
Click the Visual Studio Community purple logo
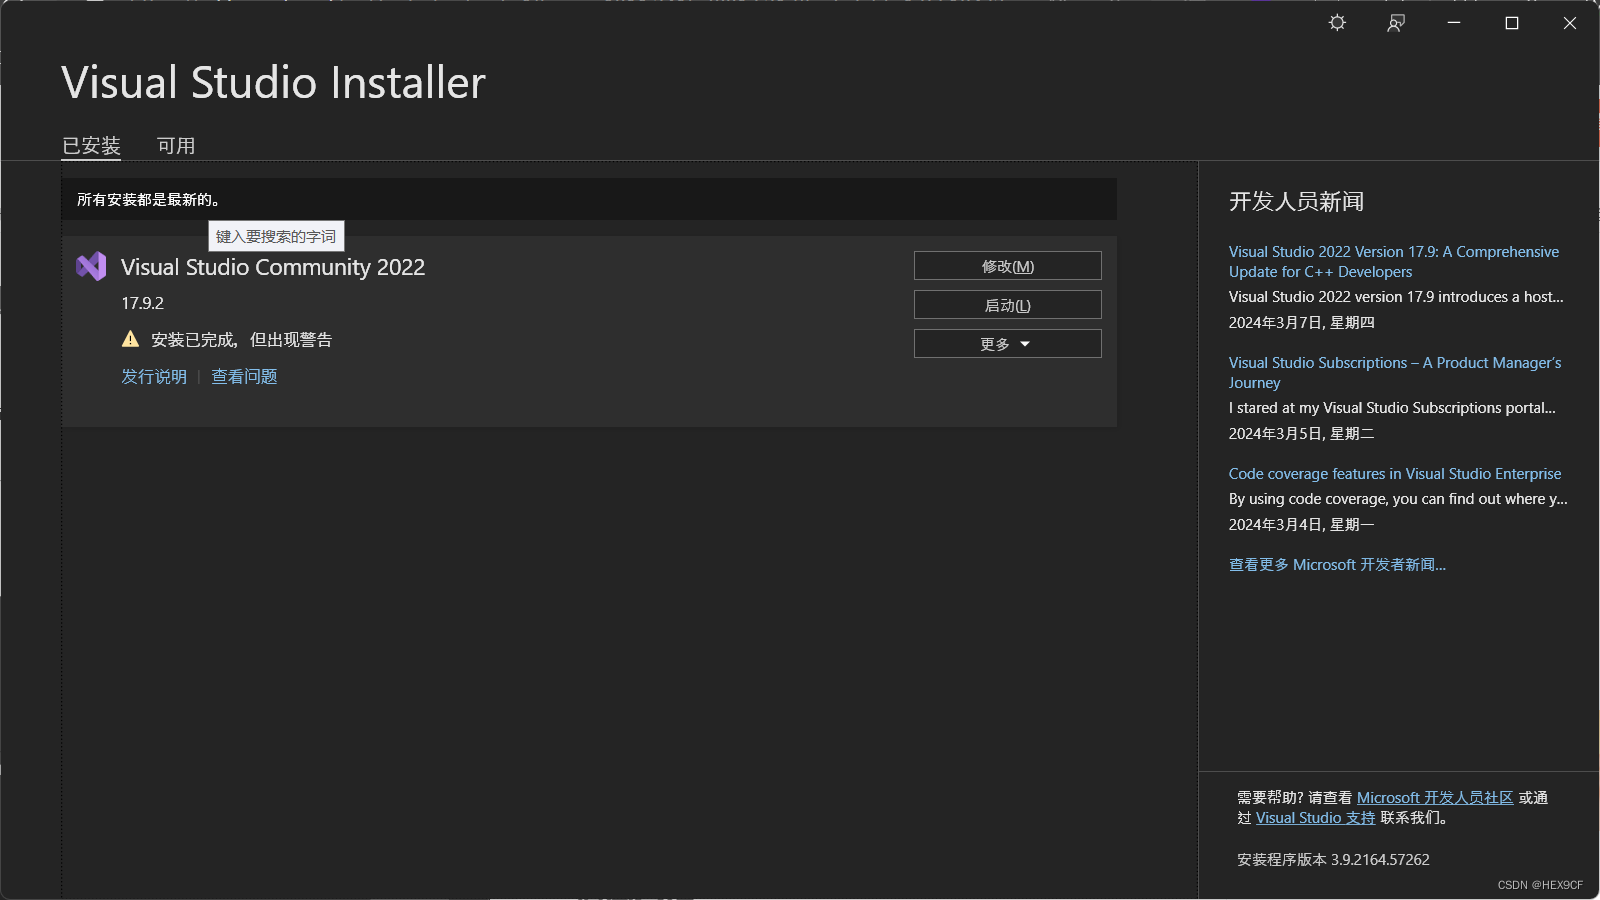(91, 266)
